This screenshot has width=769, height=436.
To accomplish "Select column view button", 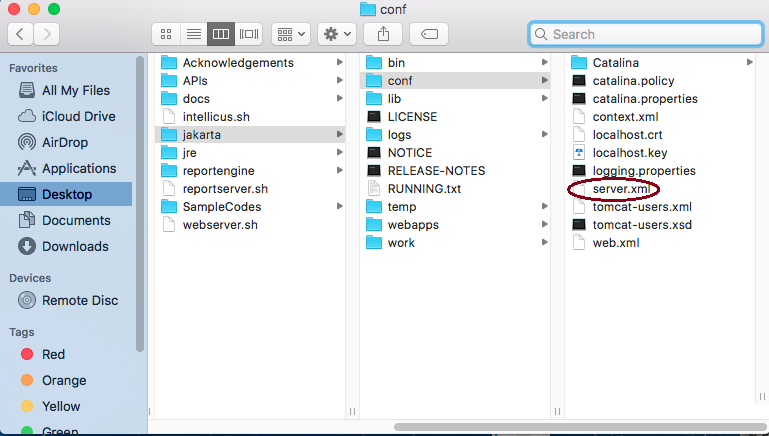I will click(221, 34).
